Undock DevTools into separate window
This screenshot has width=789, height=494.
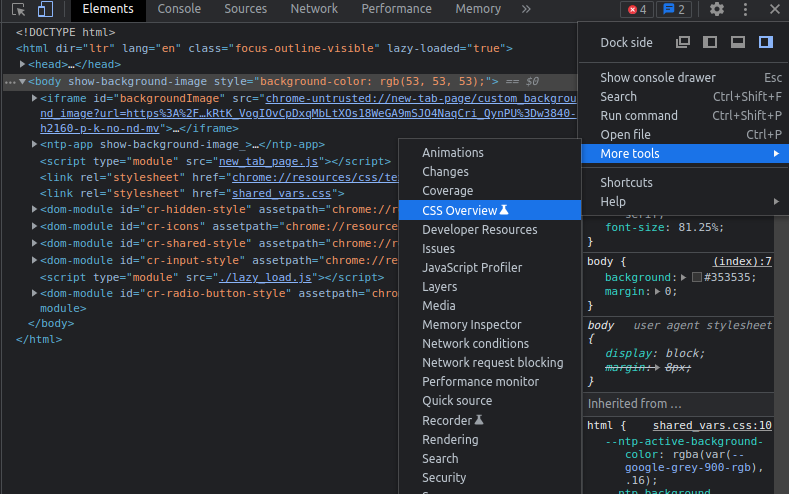click(683, 42)
